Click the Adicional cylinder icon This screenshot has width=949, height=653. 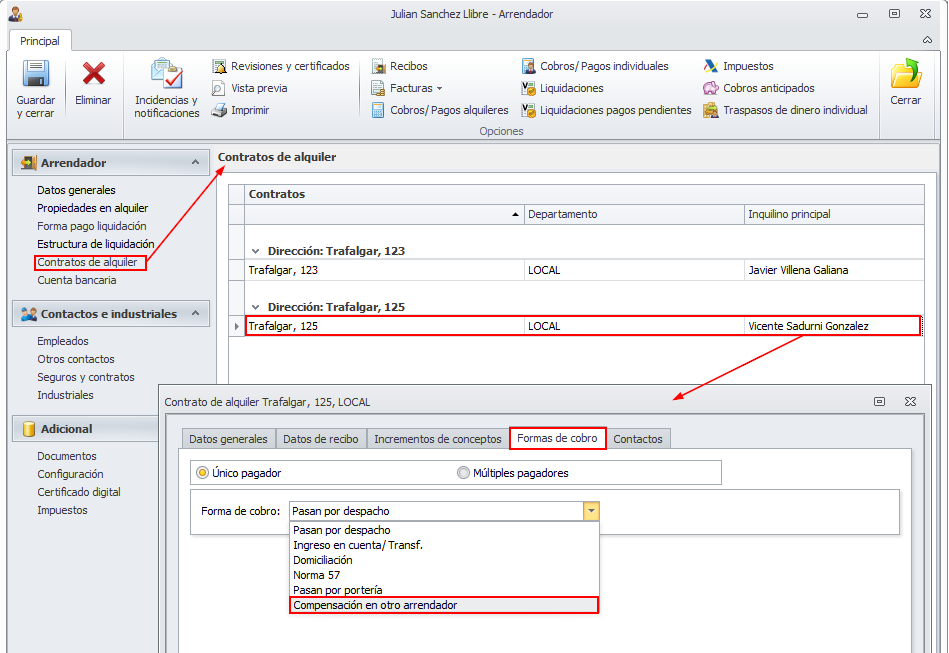pos(28,429)
